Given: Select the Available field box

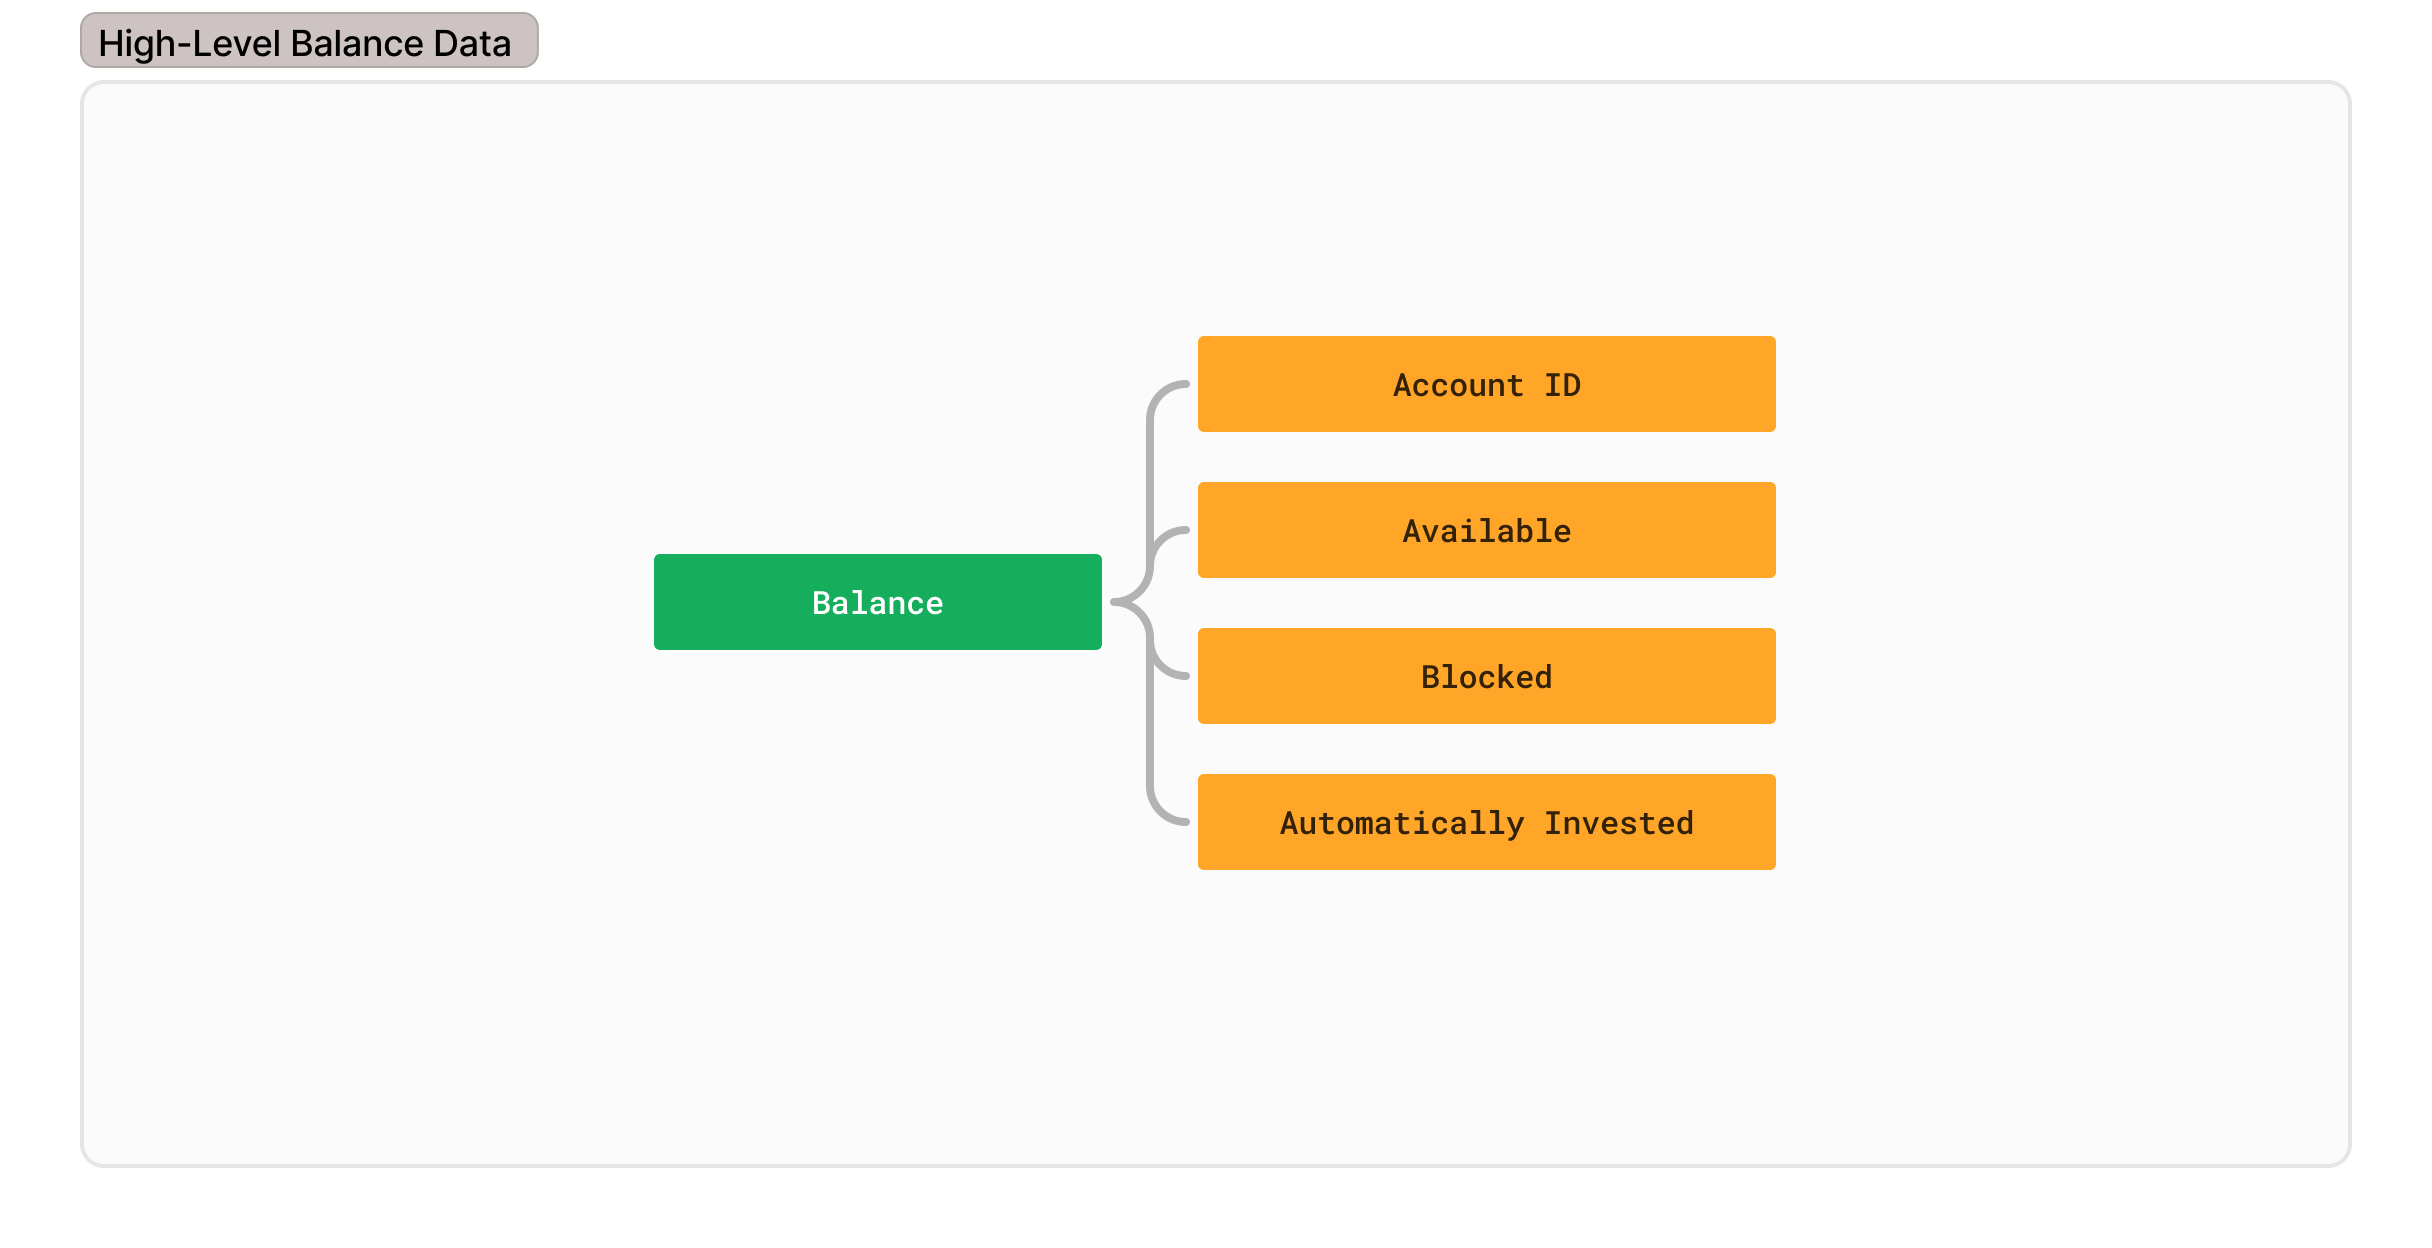Looking at the screenshot, I should (1486, 530).
